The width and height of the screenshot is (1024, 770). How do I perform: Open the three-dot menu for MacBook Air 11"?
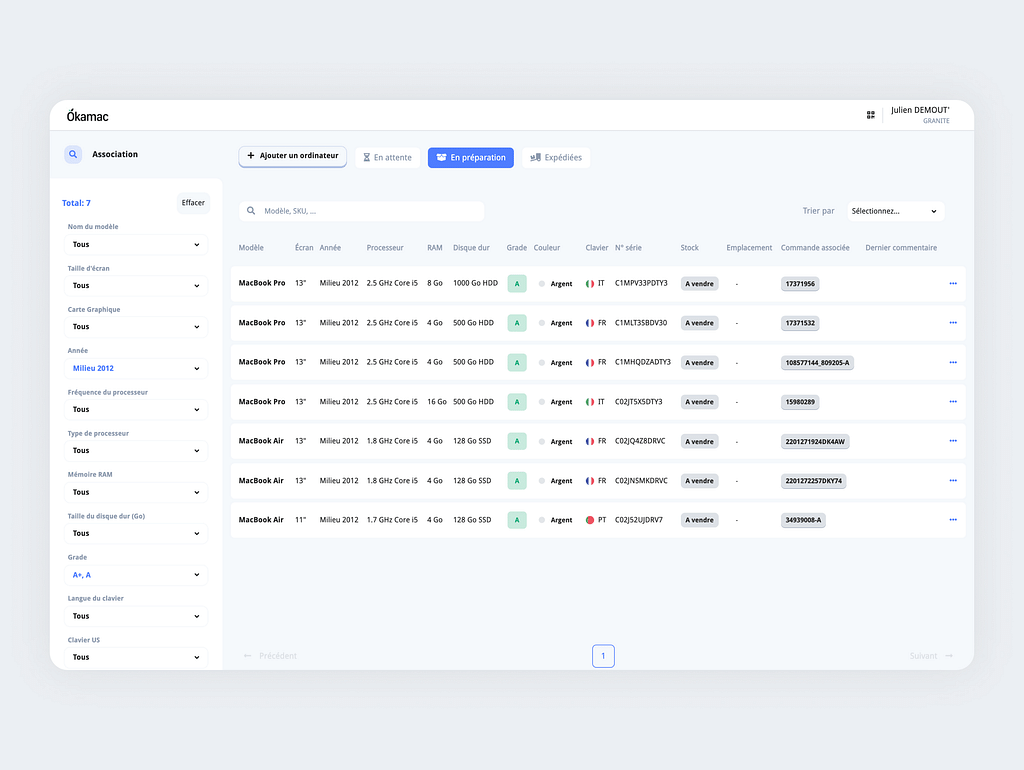tap(953, 520)
